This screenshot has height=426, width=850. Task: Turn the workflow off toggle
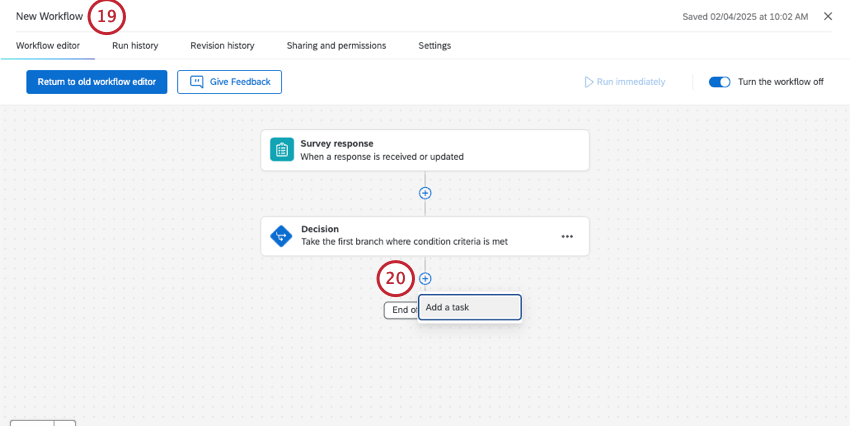point(719,82)
